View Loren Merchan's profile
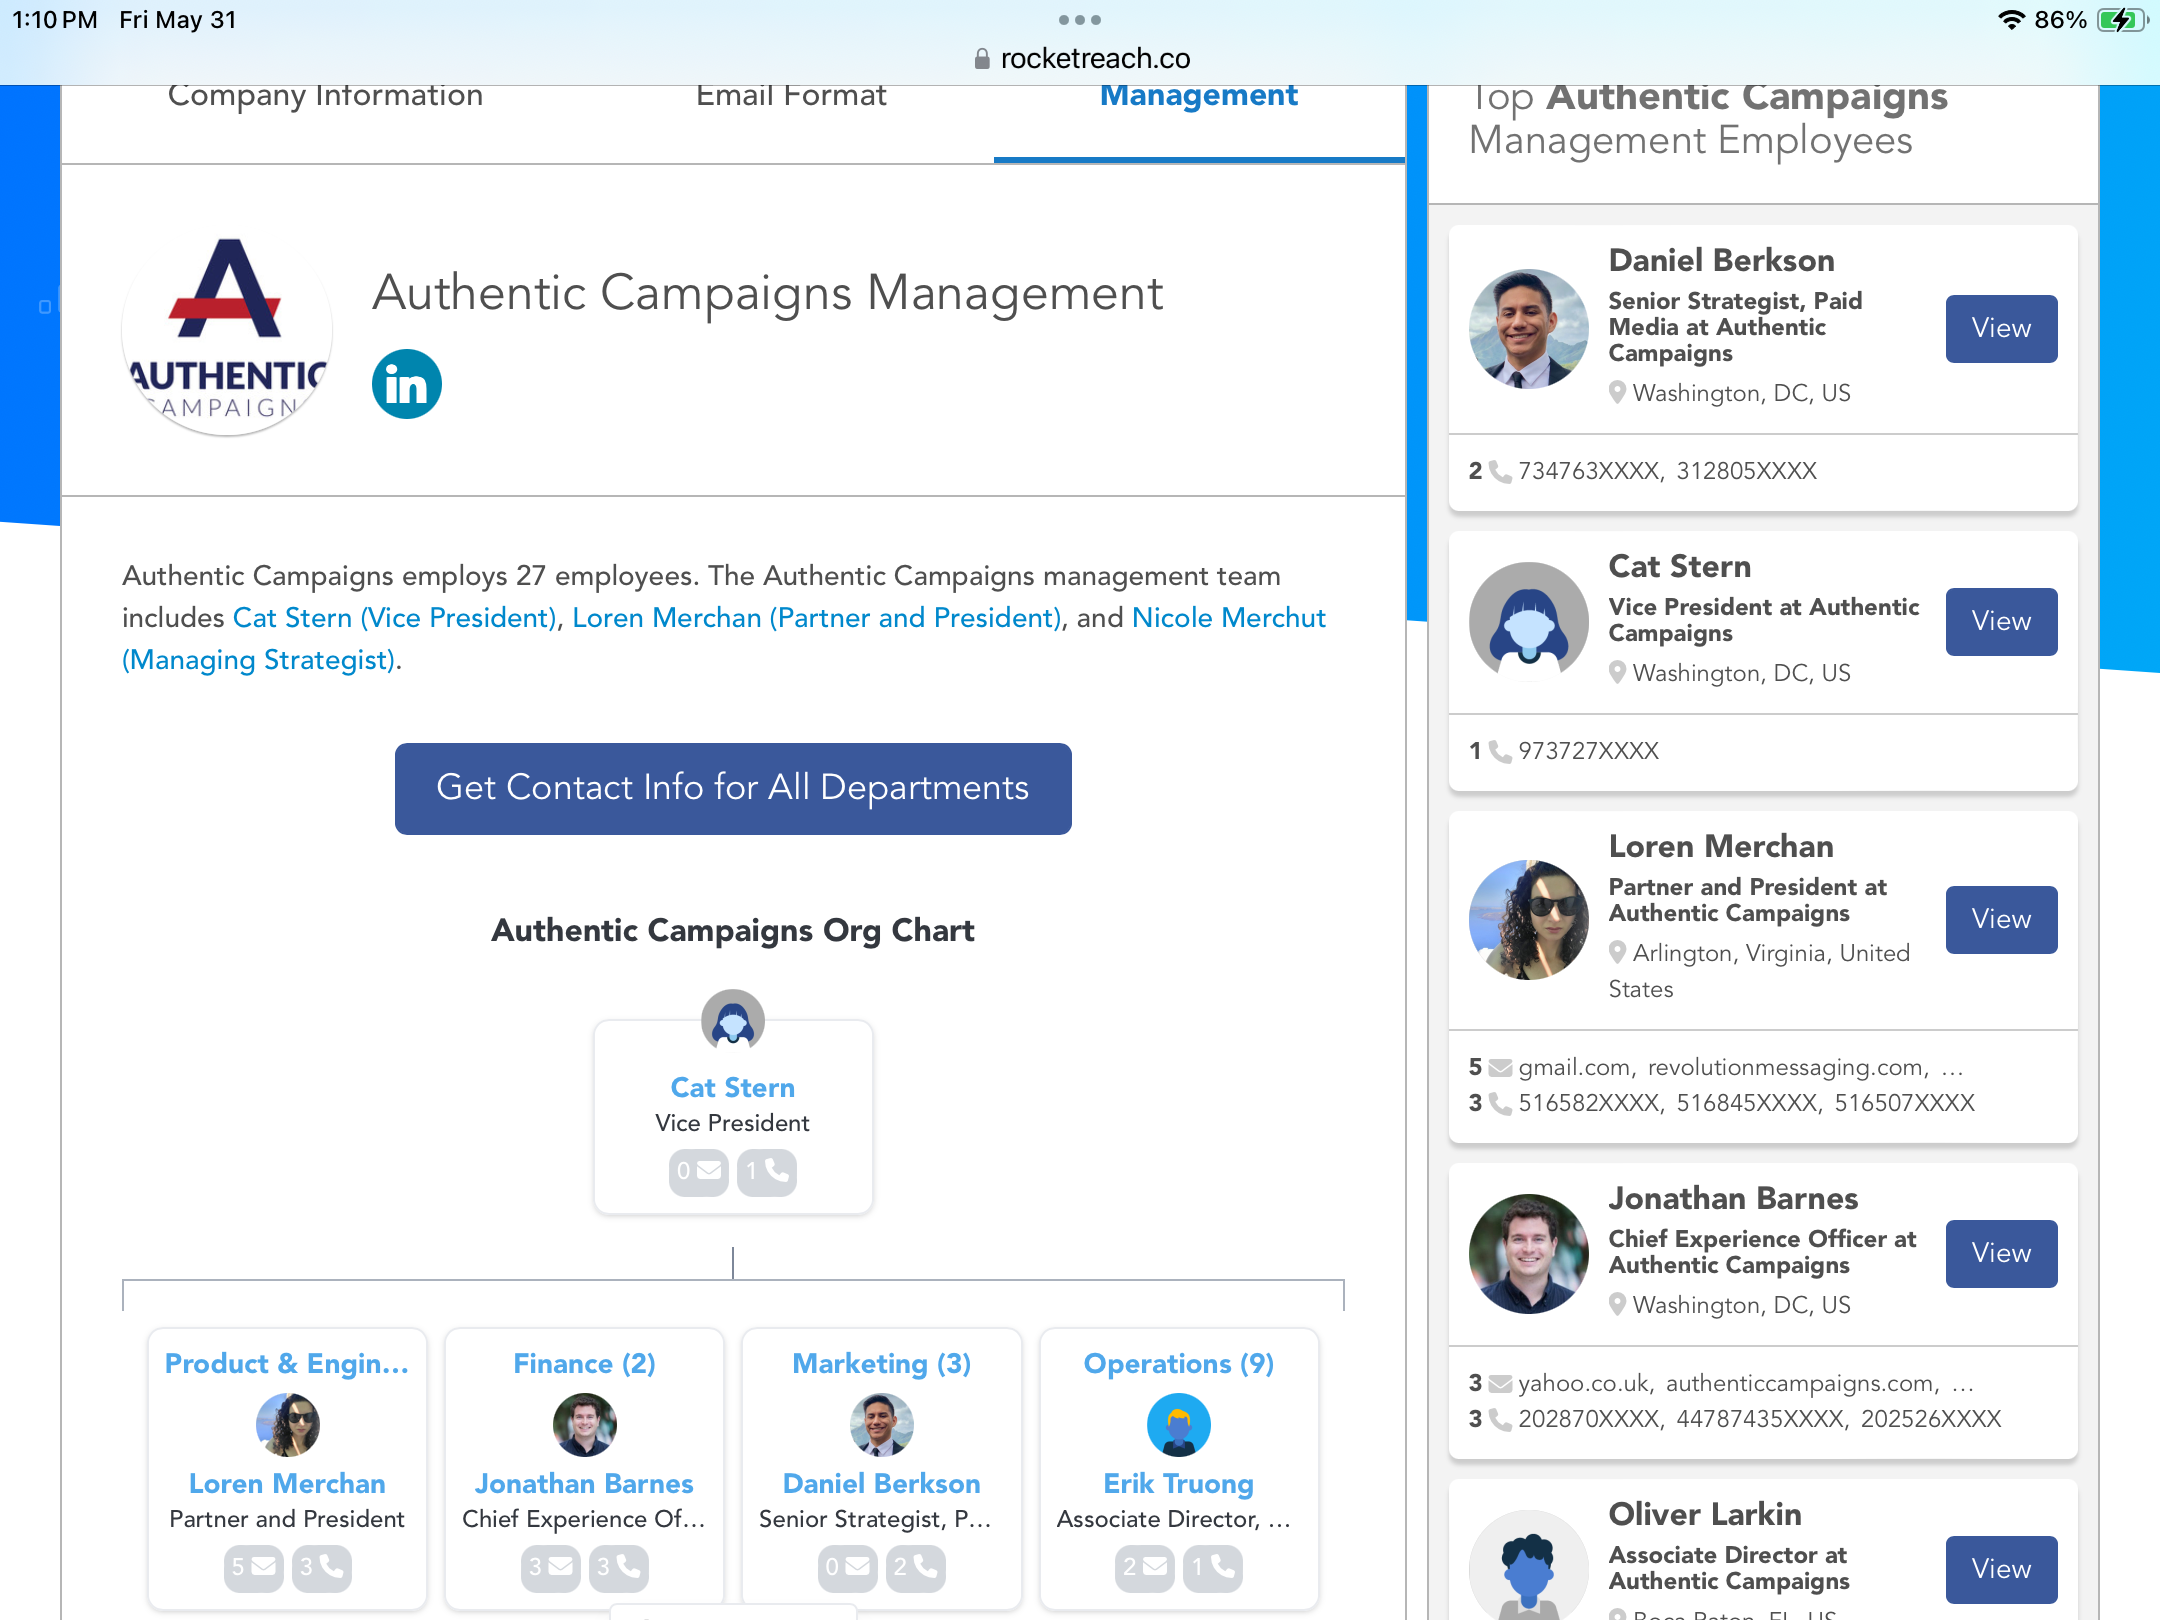 click(x=2001, y=919)
